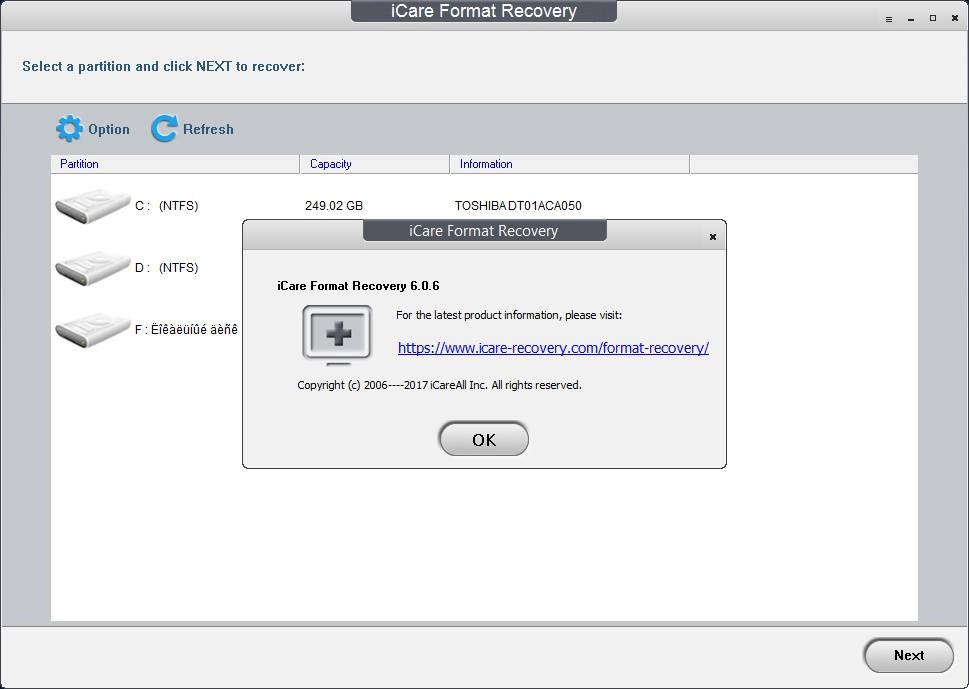The width and height of the screenshot is (969, 689).
Task: Click the Refresh label
Action: (x=208, y=129)
